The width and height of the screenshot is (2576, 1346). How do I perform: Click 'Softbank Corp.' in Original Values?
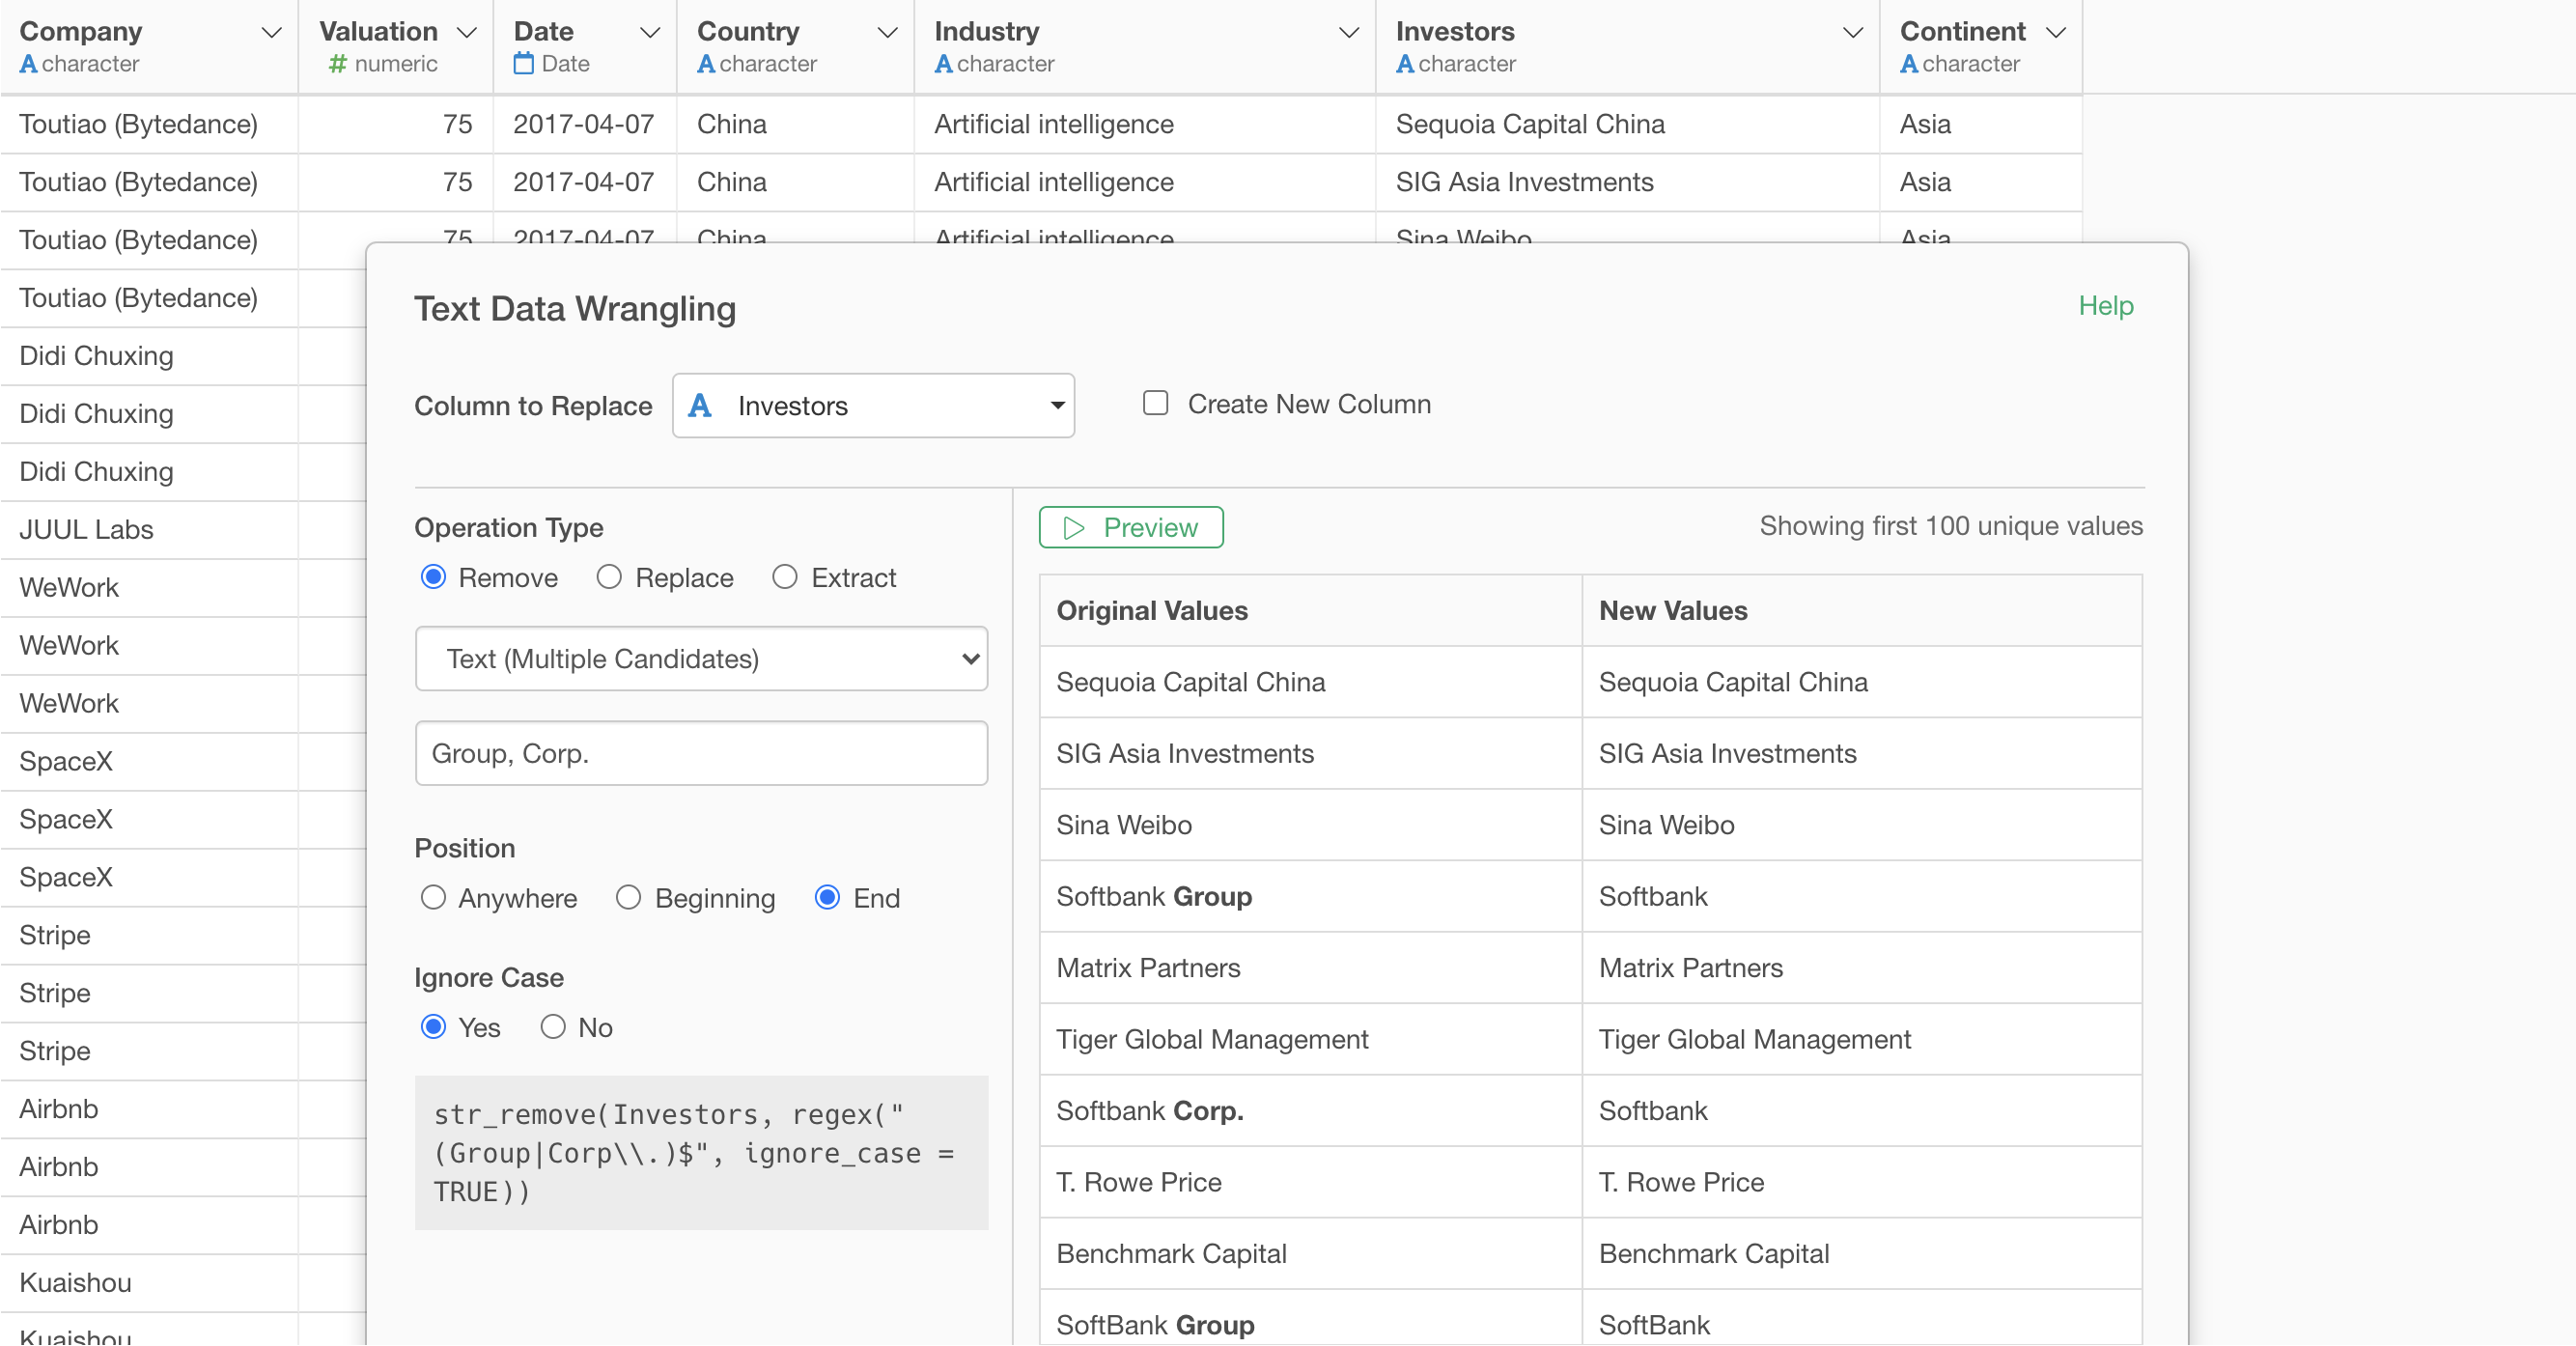pos(1150,1111)
